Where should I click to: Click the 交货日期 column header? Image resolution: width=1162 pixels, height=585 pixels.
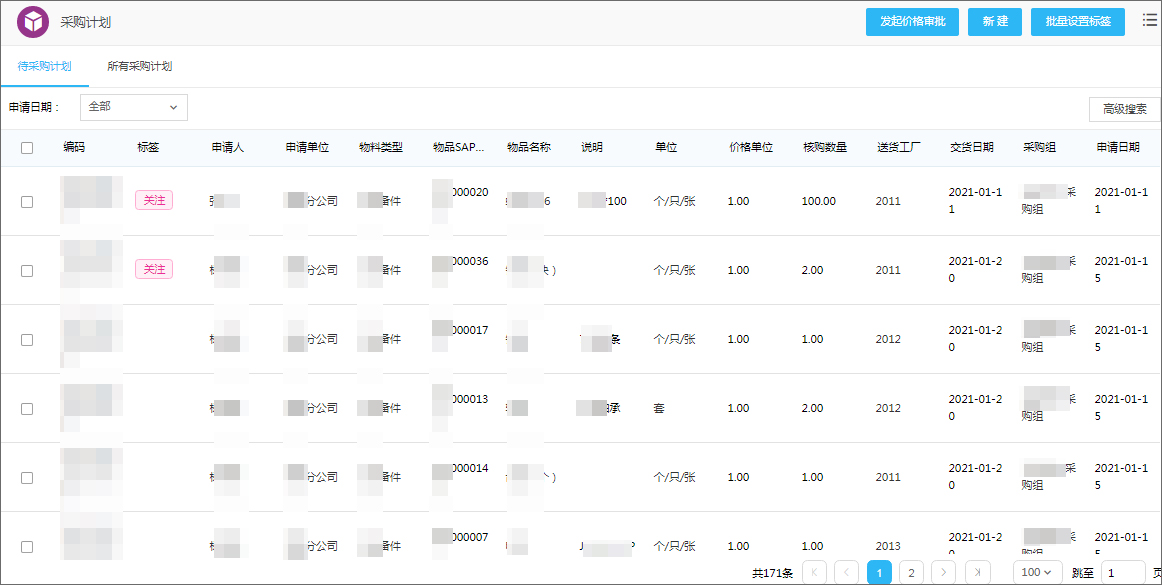[972, 148]
